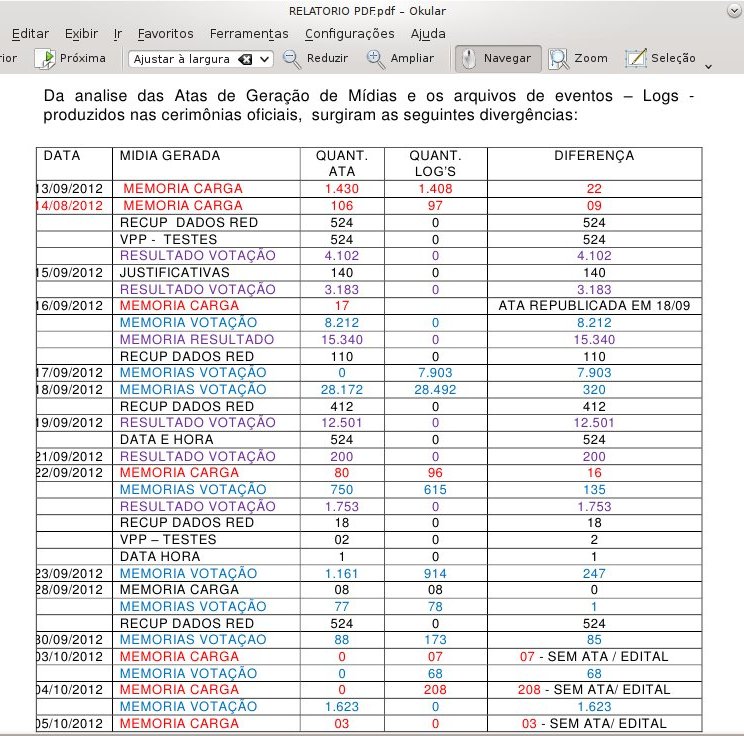Click the Reduzir zoom-out magnifier icon
Image resolution: width=744 pixels, height=736 pixels.
tap(292, 59)
